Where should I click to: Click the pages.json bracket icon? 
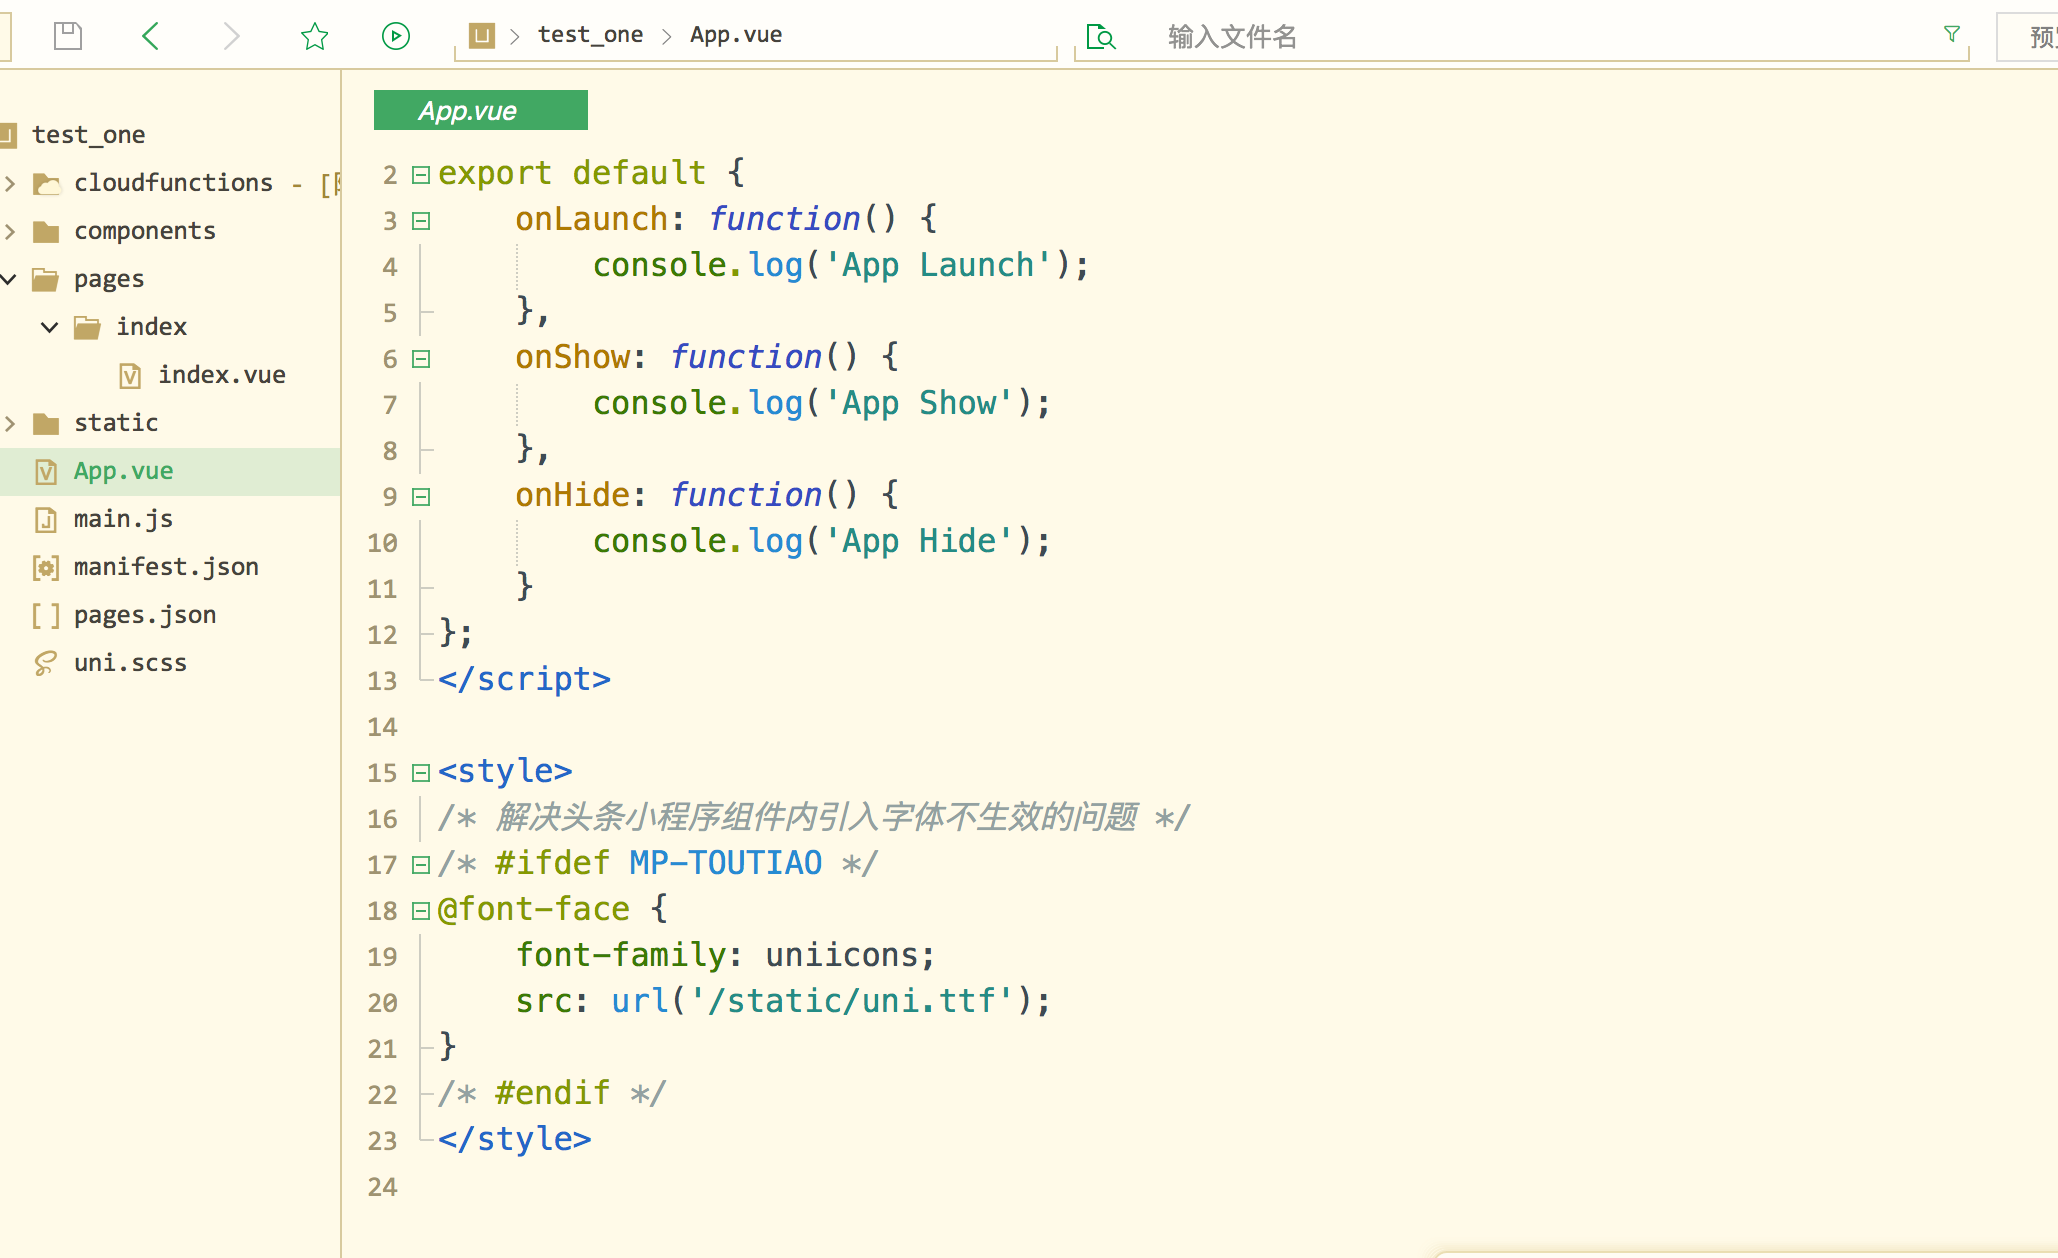click(x=46, y=615)
